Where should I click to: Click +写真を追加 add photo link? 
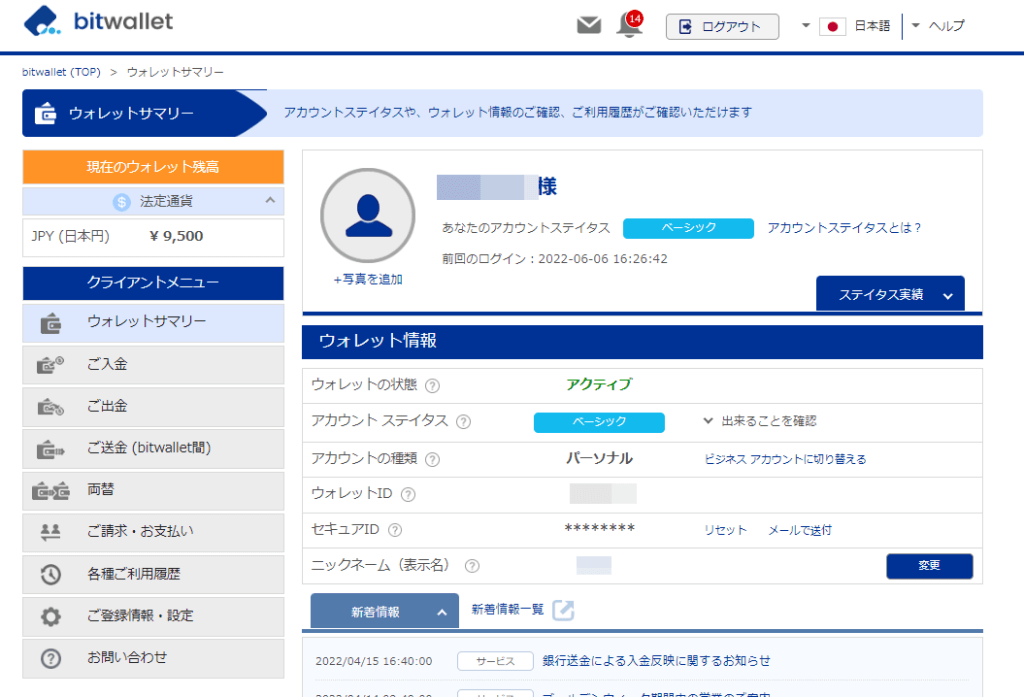click(x=368, y=280)
